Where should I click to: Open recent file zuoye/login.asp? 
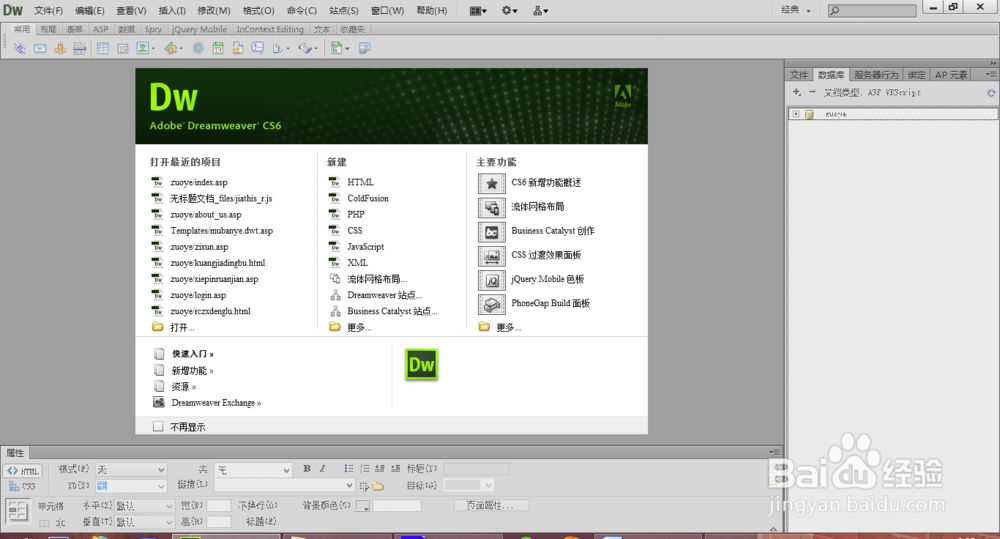[x=198, y=295]
